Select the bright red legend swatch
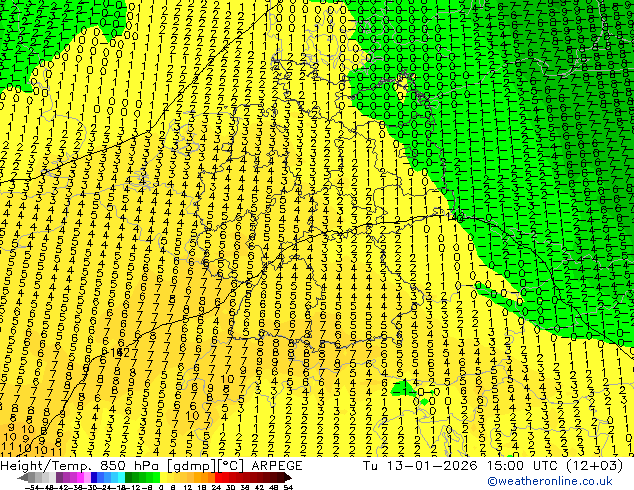Viewport: 634px width, 490px height. click(x=218, y=477)
